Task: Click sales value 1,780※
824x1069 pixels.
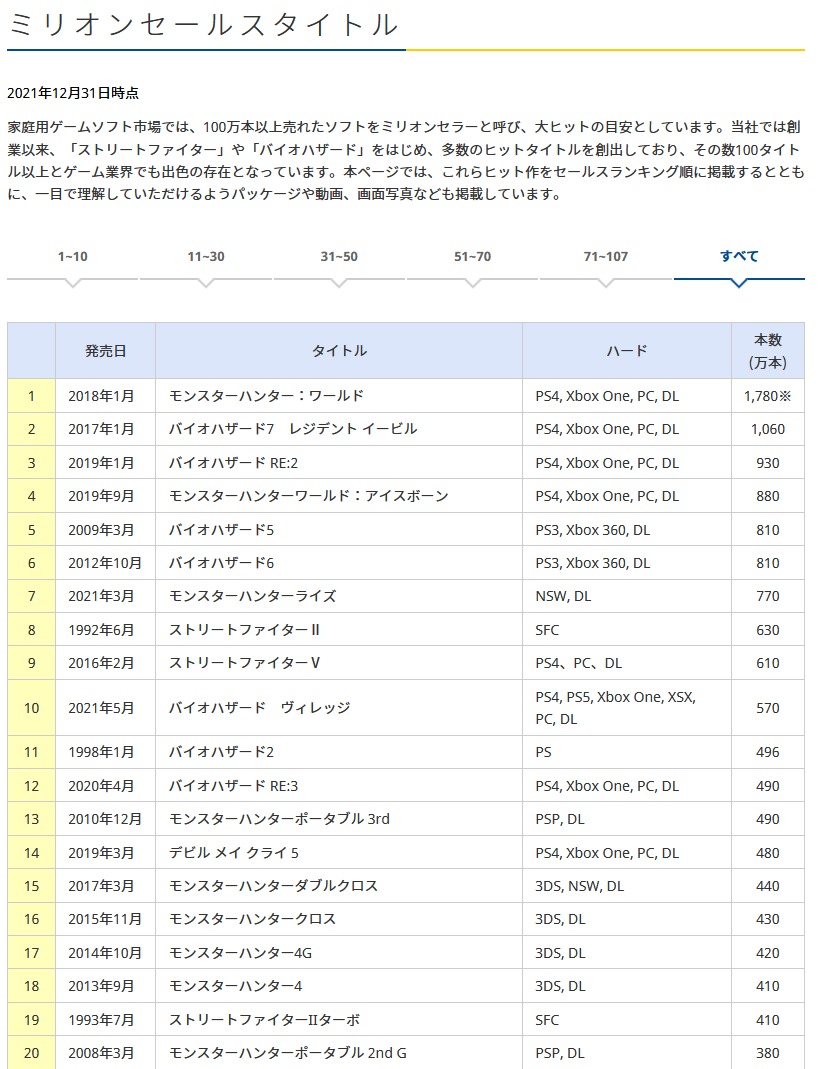Action: tap(767, 396)
